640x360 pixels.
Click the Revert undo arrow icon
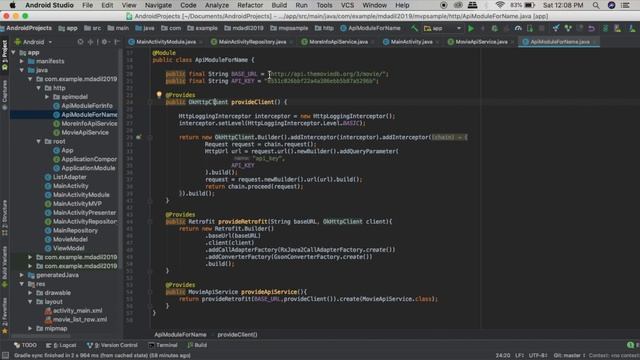tap(591, 29)
